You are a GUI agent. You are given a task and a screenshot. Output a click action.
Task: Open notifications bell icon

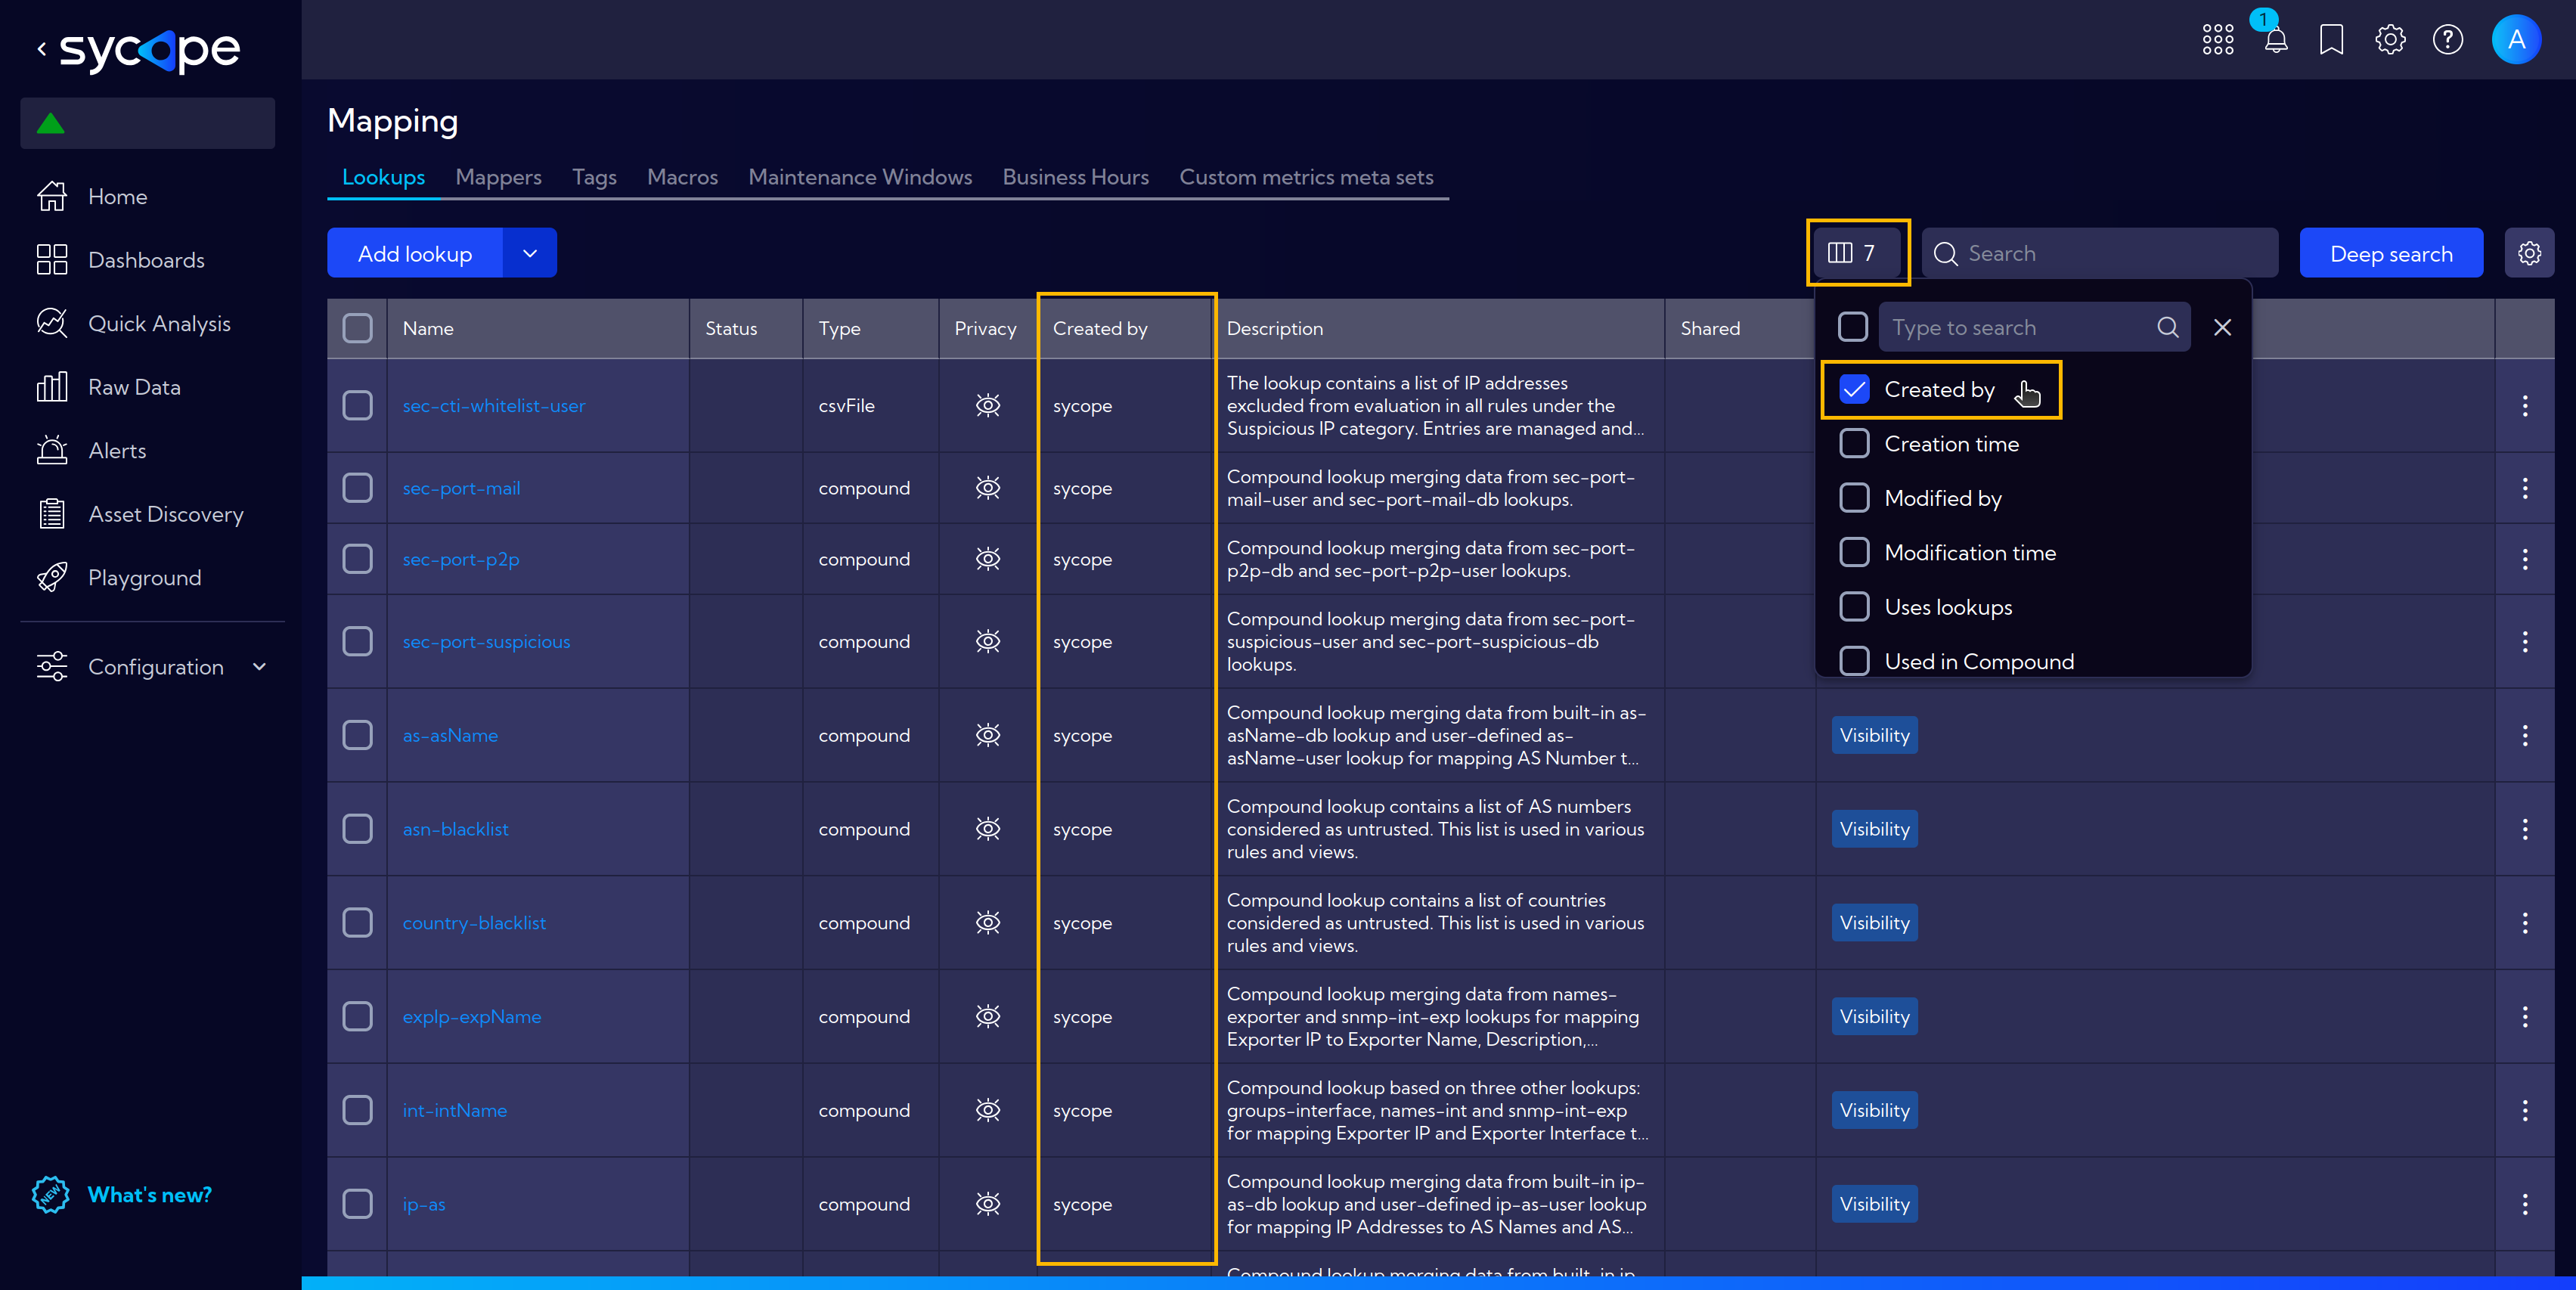[x=2275, y=40]
